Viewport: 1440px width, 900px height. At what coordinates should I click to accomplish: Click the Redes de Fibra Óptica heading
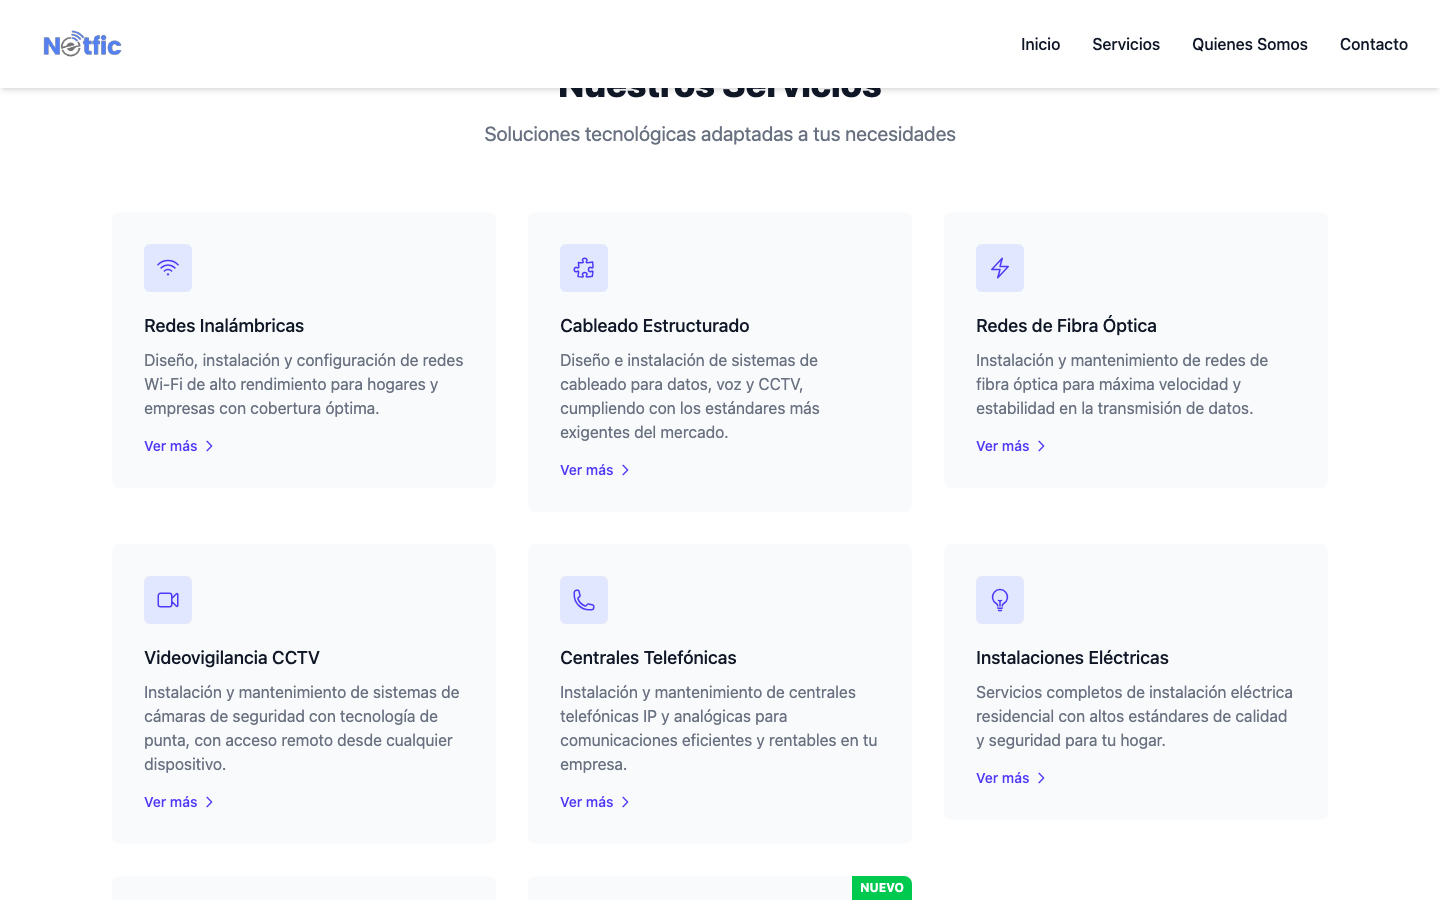1066,326
